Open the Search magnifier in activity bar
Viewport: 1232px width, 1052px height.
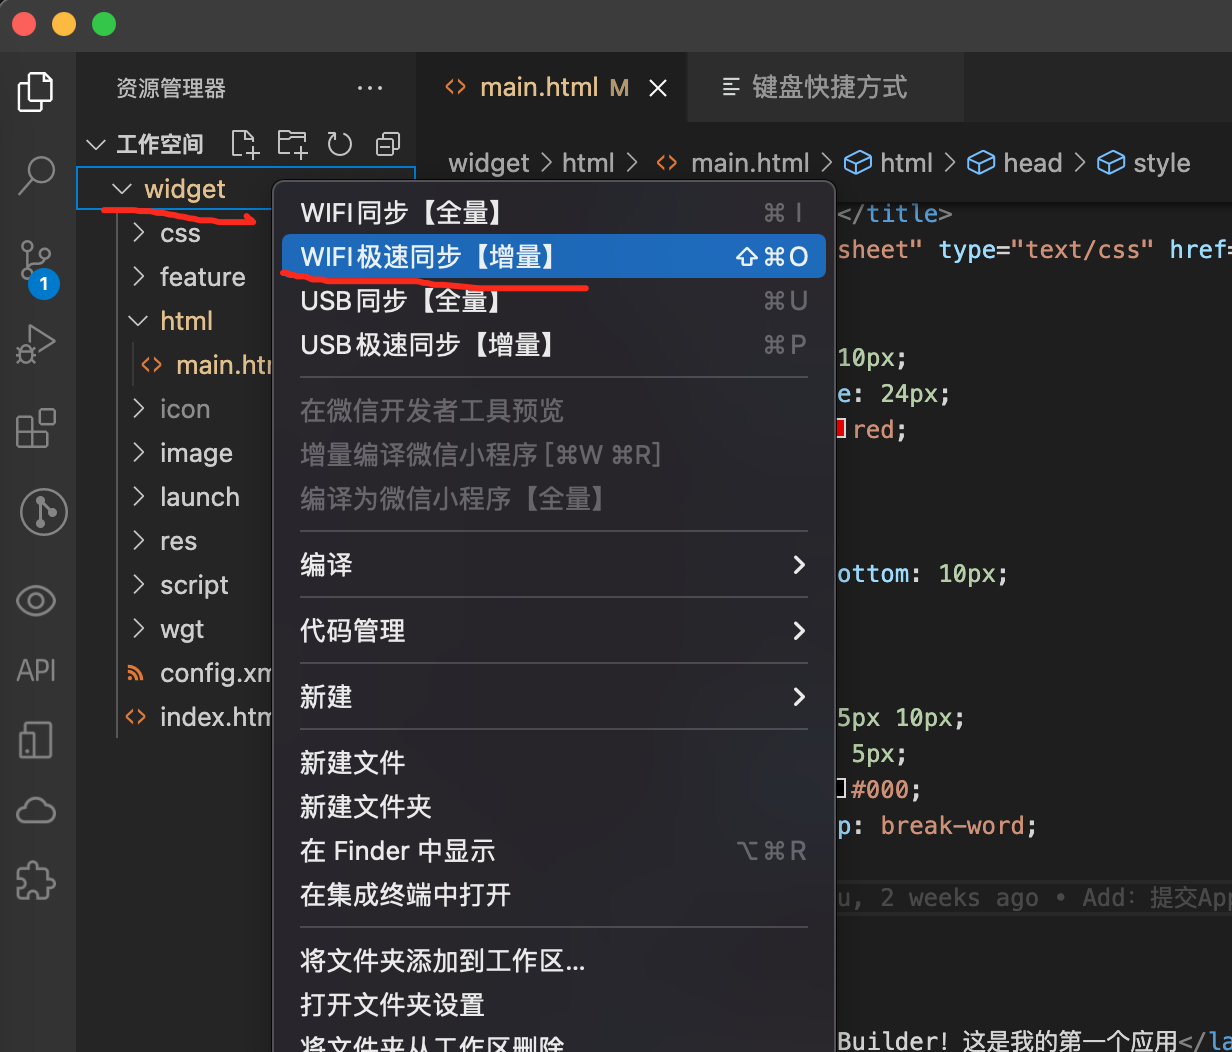(x=37, y=174)
